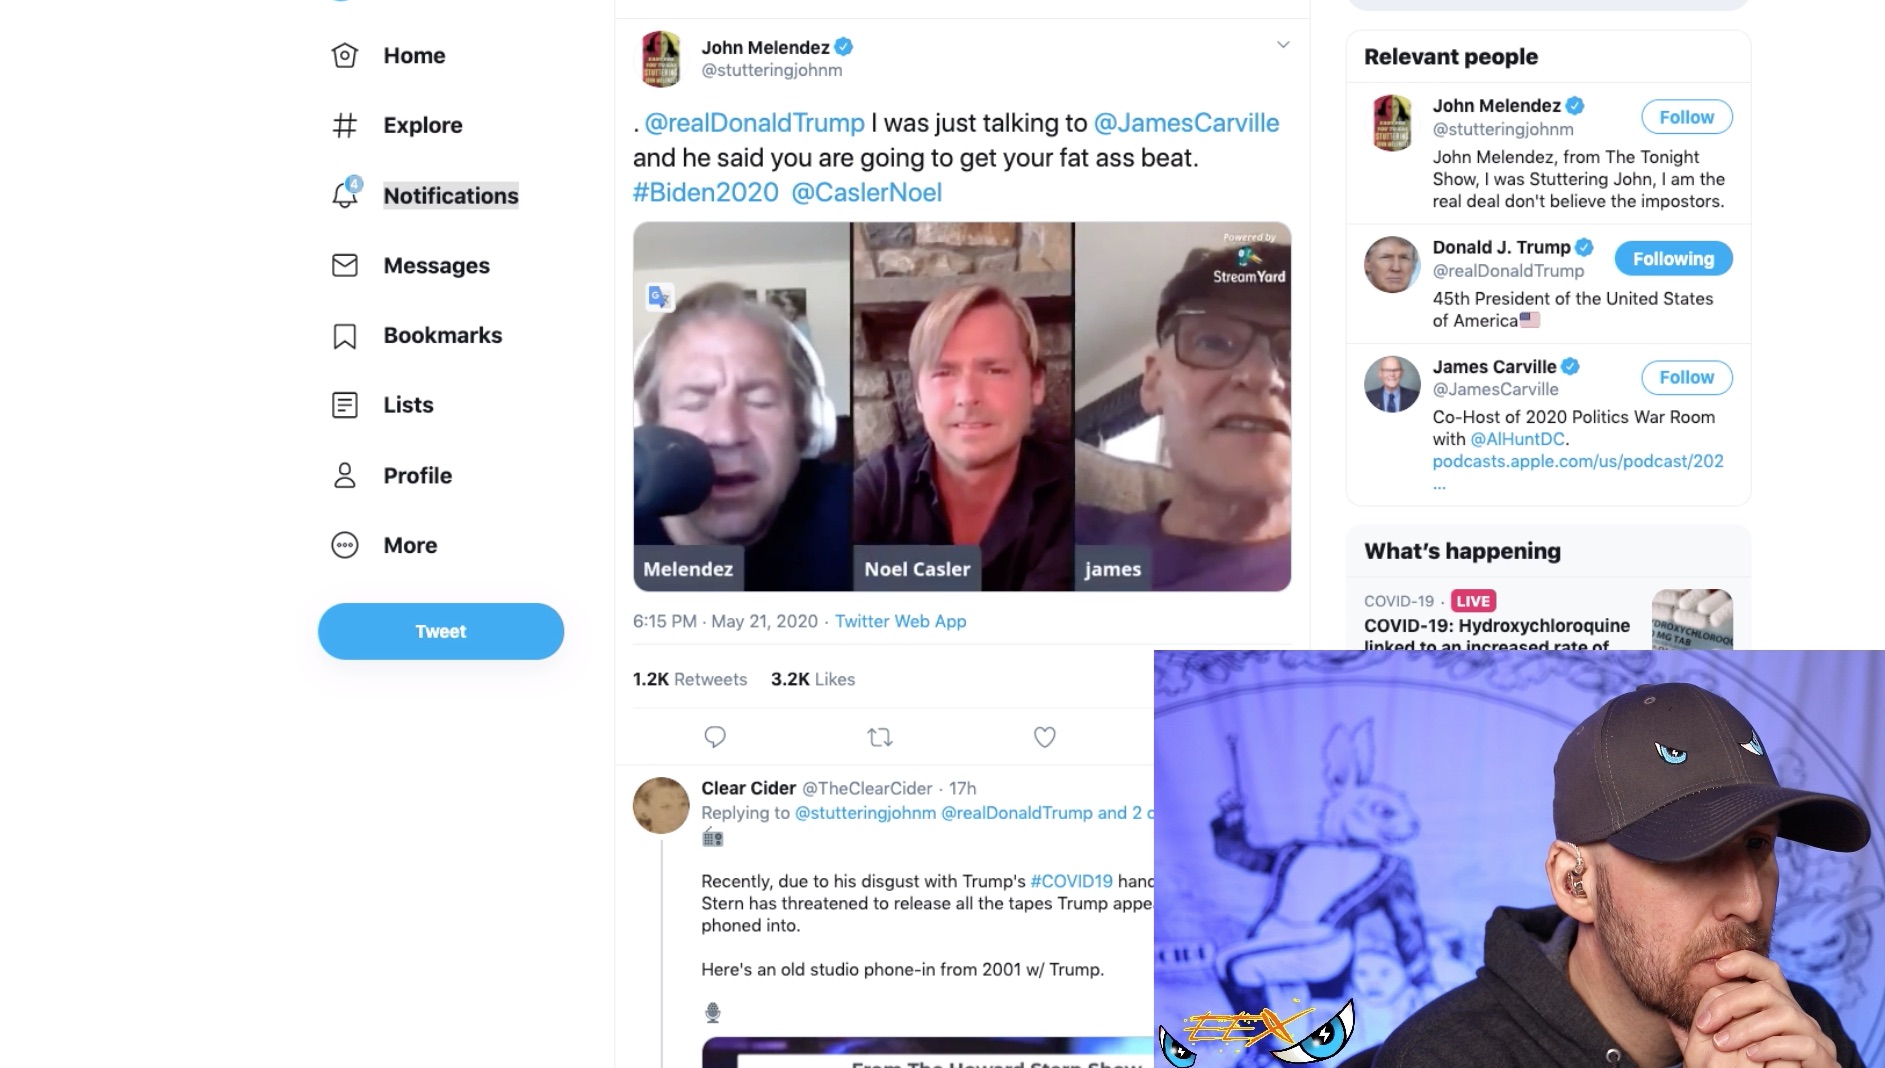Click the Bookmarks ribbon icon
The height and width of the screenshot is (1068, 1885).
click(345, 336)
